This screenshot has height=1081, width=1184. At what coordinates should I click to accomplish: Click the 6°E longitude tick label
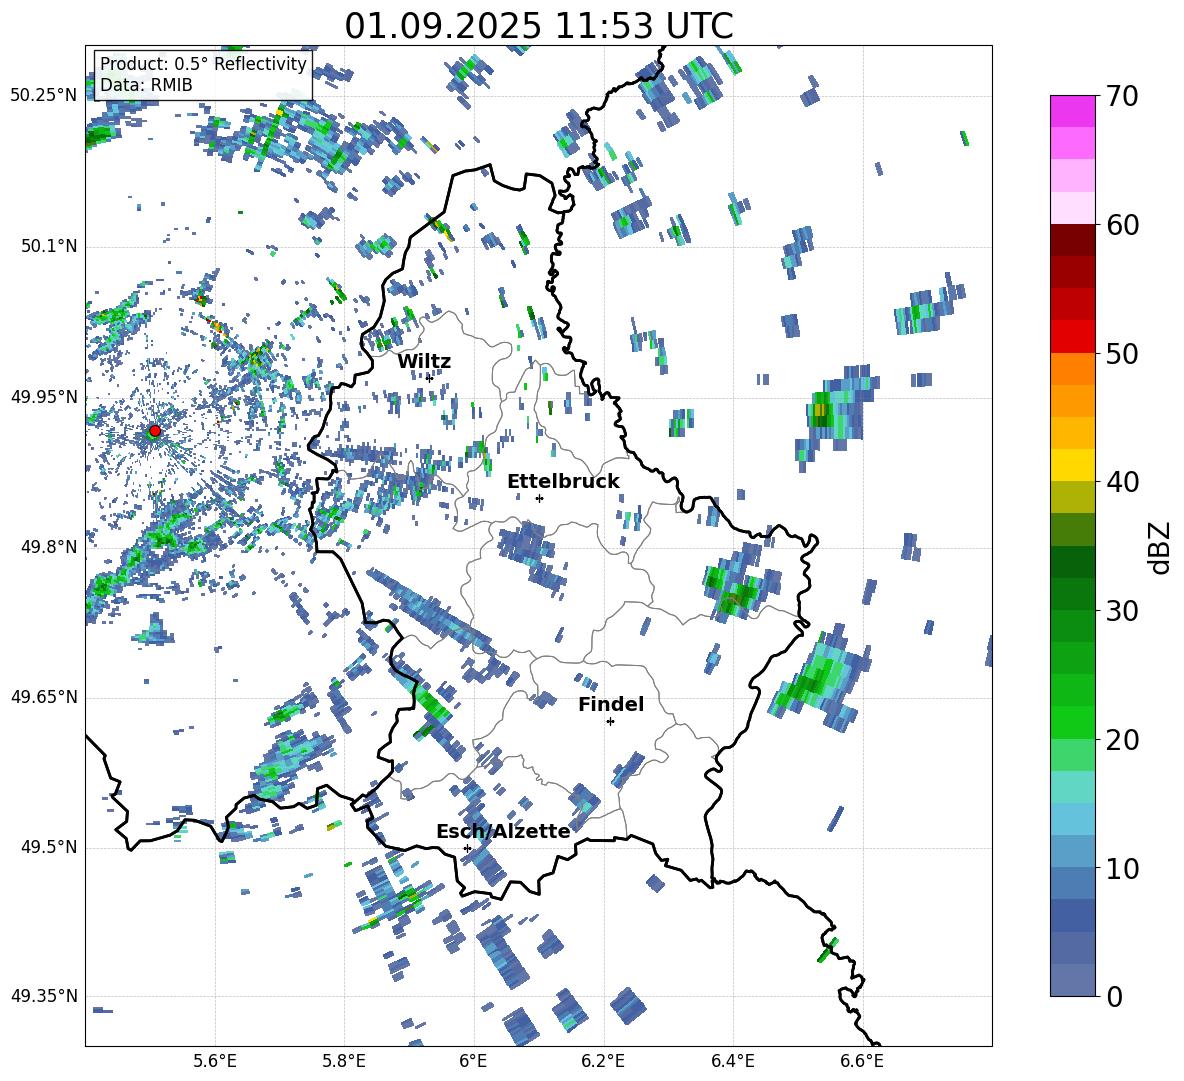pyautogui.click(x=473, y=1062)
